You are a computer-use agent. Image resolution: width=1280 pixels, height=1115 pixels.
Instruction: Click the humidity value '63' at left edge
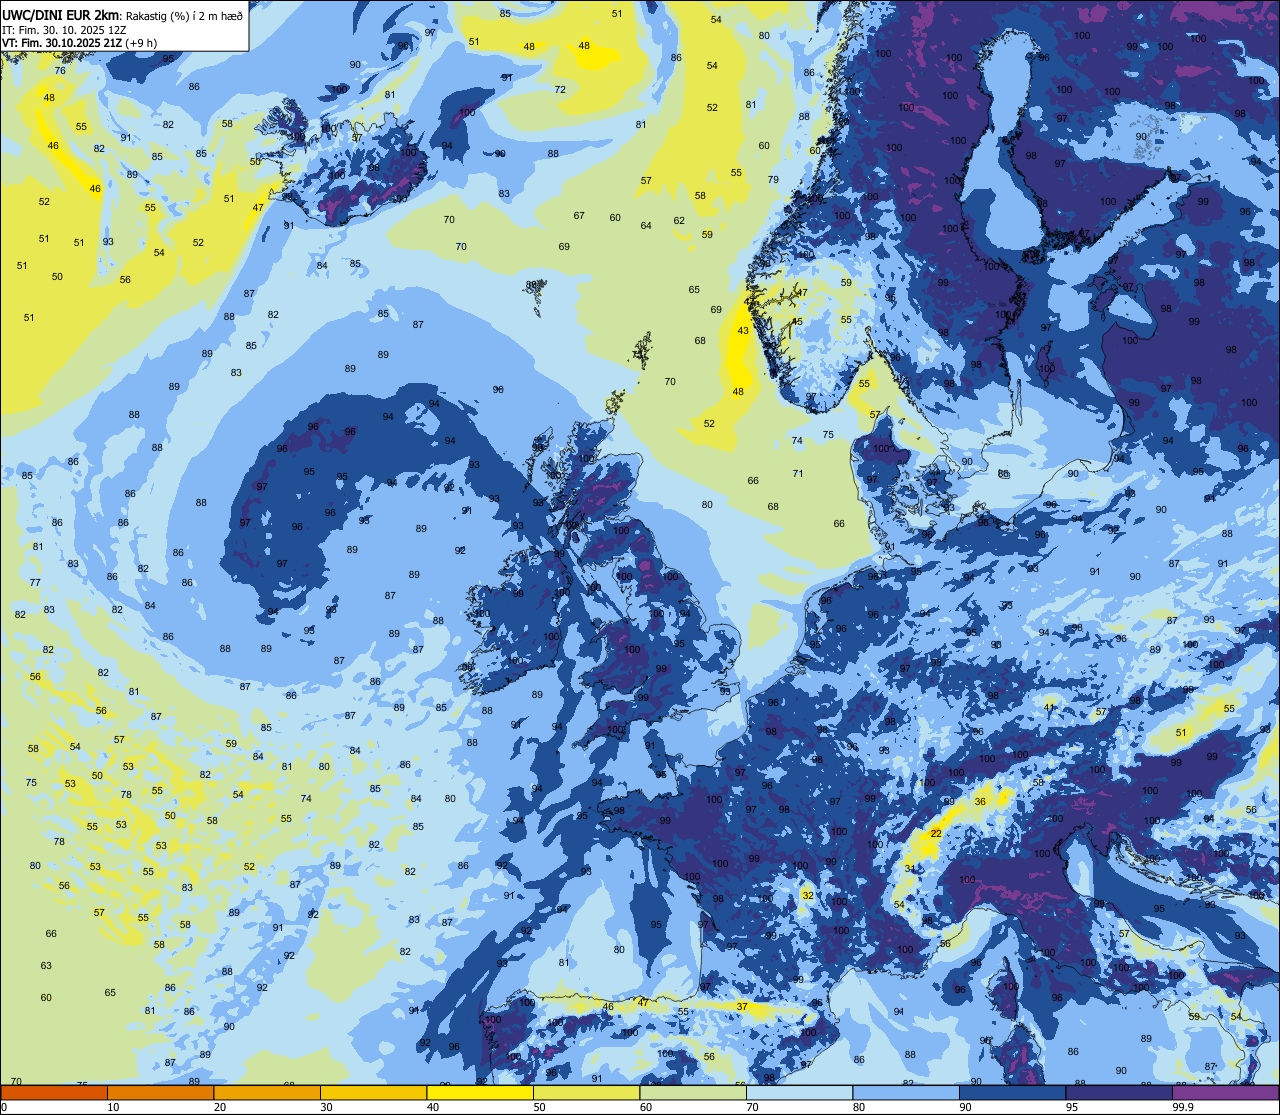point(46,966)
